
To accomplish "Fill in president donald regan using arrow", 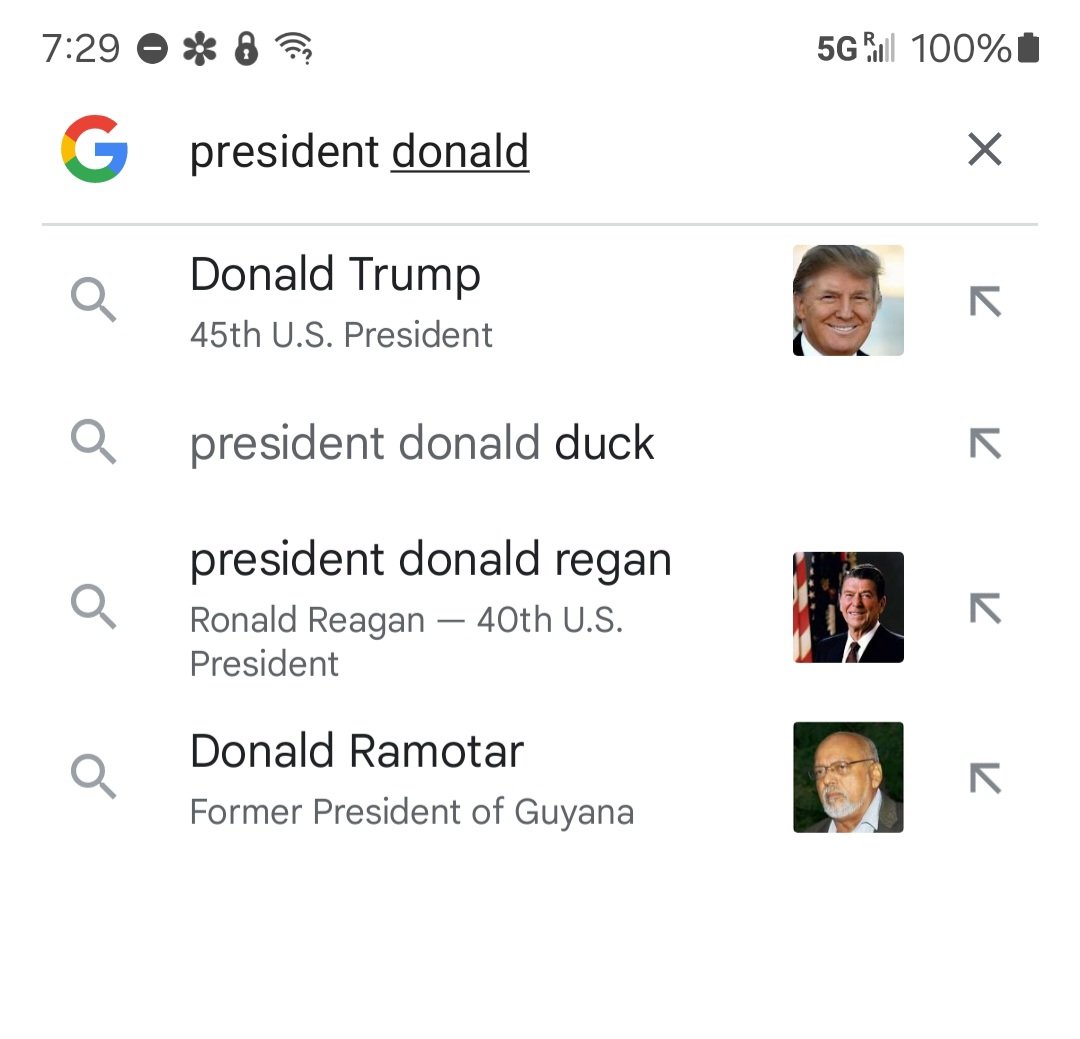I will (x=985, y=608).
